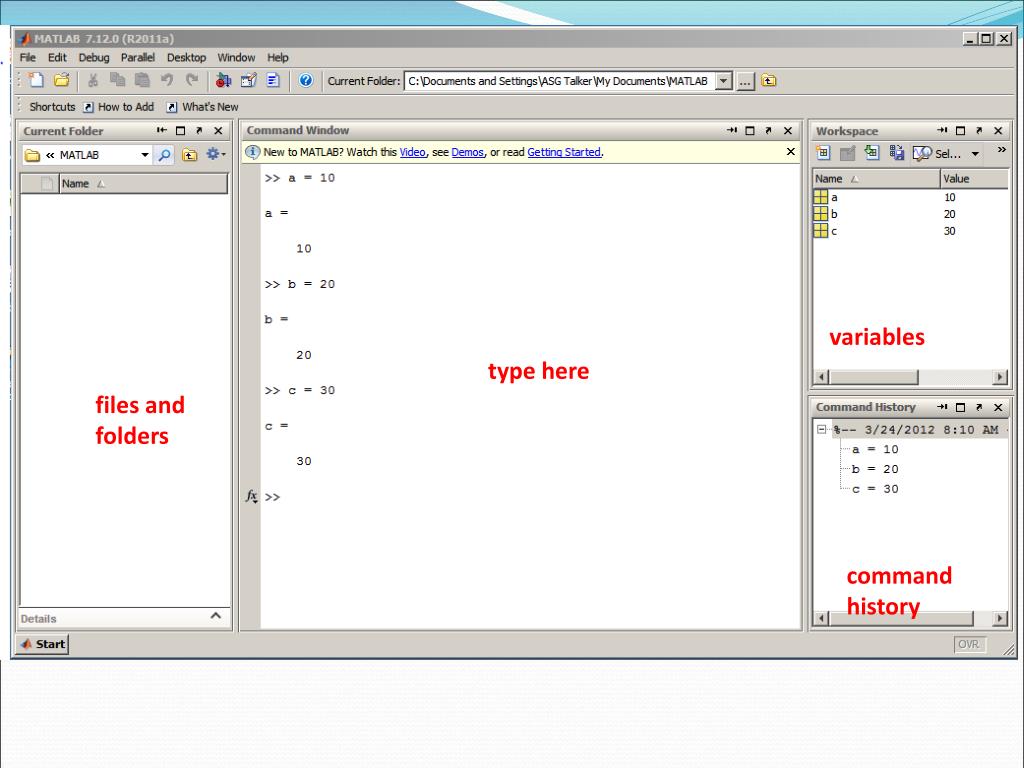Click the Save Workspace icon

(897, 153)
